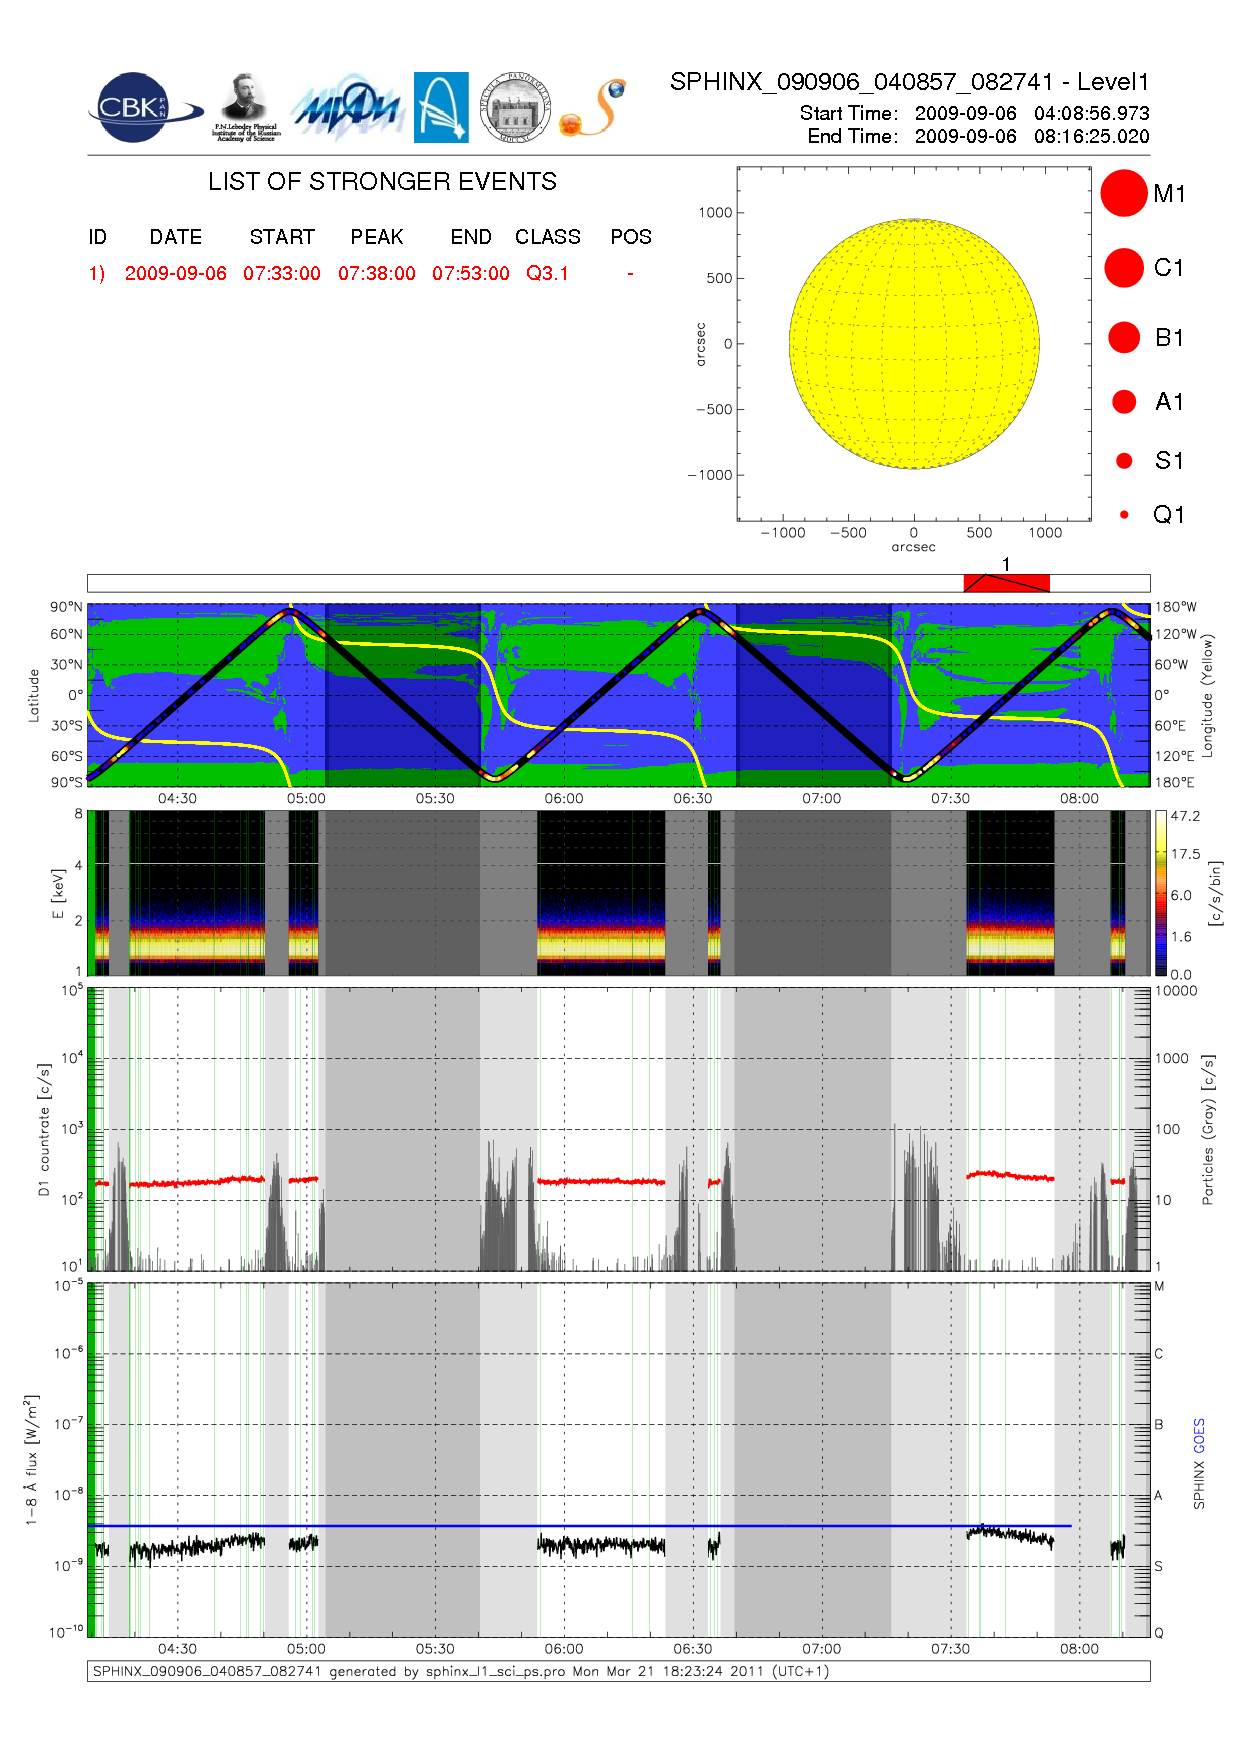
Task: Click the event marker label '1'
Action: pyautogui.click(x=1006, y=564)
